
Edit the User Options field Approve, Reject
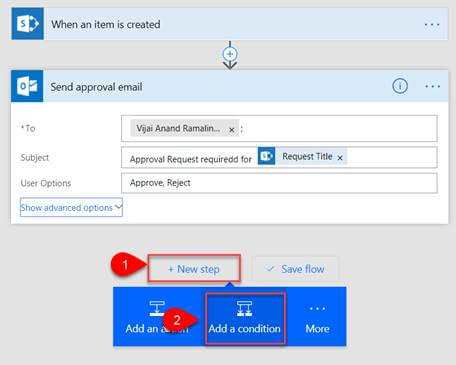click(x=279, y=183)
